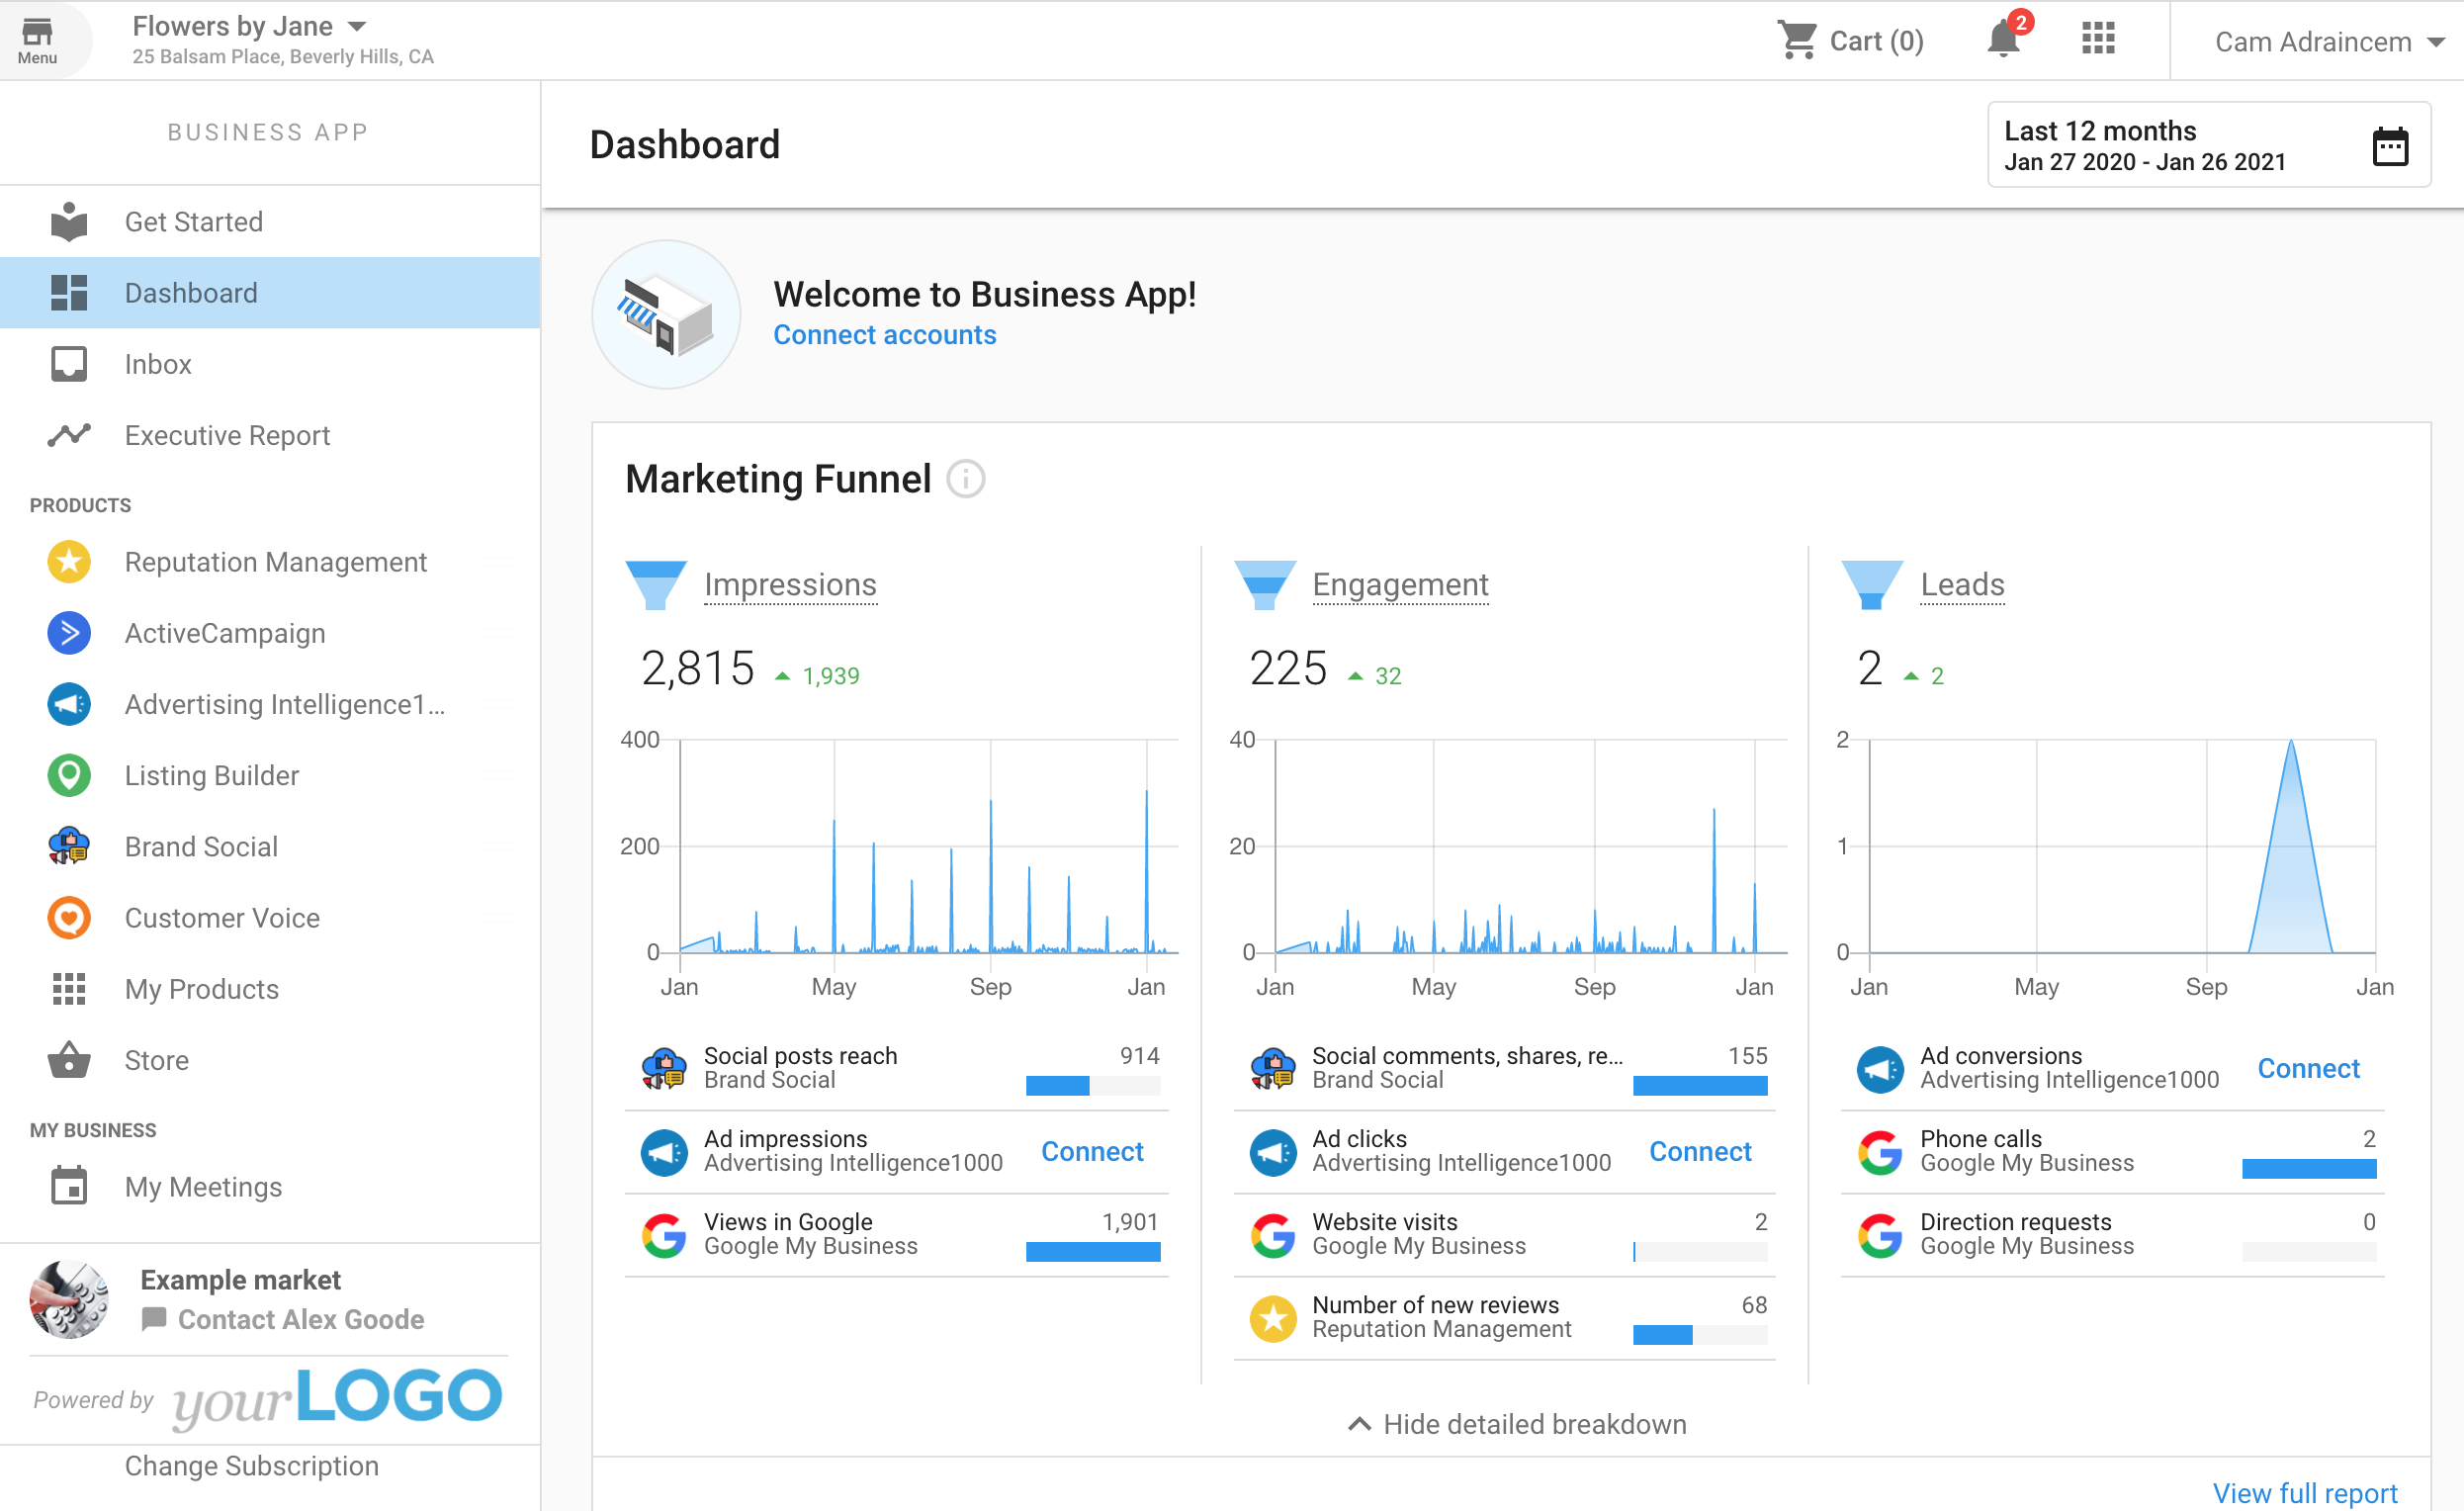This screenshot has height=1511, width=2464.
Task: Click the Impressions heading link
Action: [790, 585]
